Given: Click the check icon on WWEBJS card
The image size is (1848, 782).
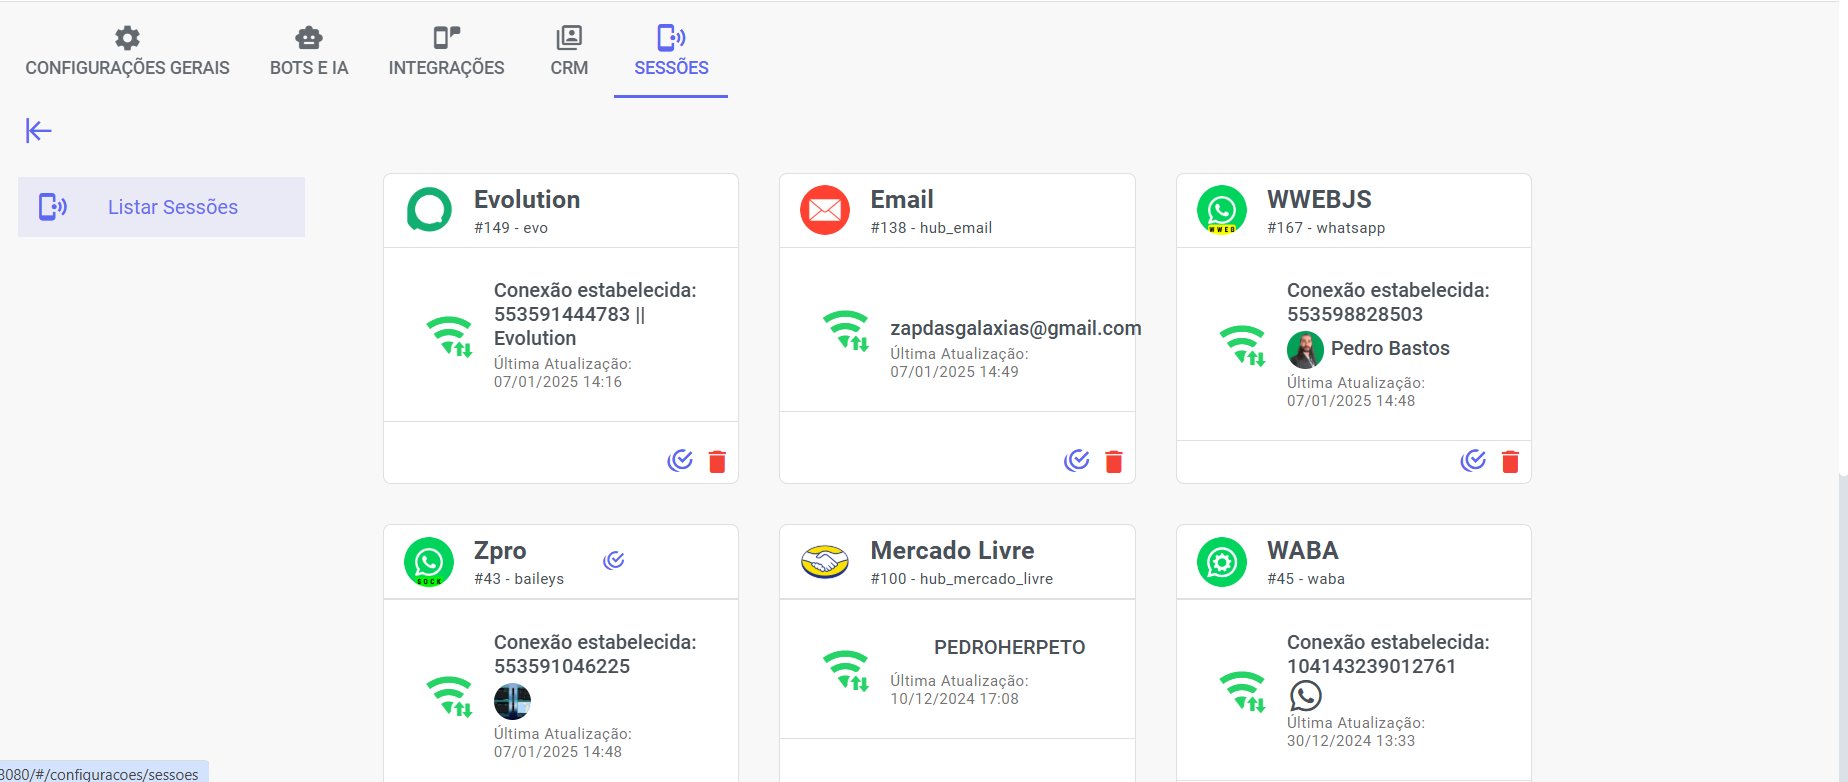Looking at the screenshot, I should tap(1473, 460).
